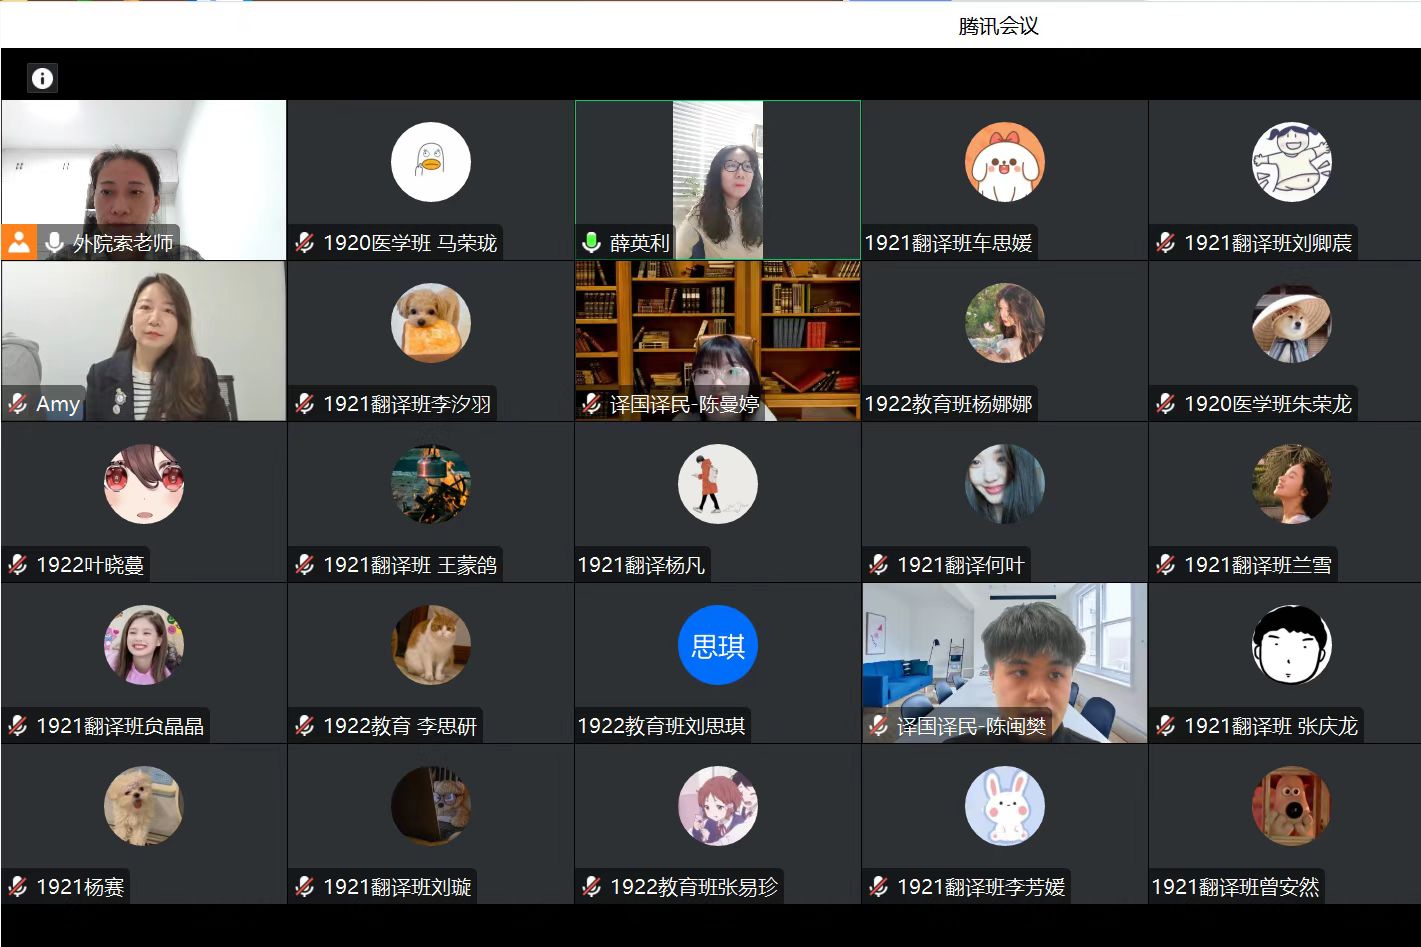Click muted mic icon of 1921翻译何叶

[879, 564]
